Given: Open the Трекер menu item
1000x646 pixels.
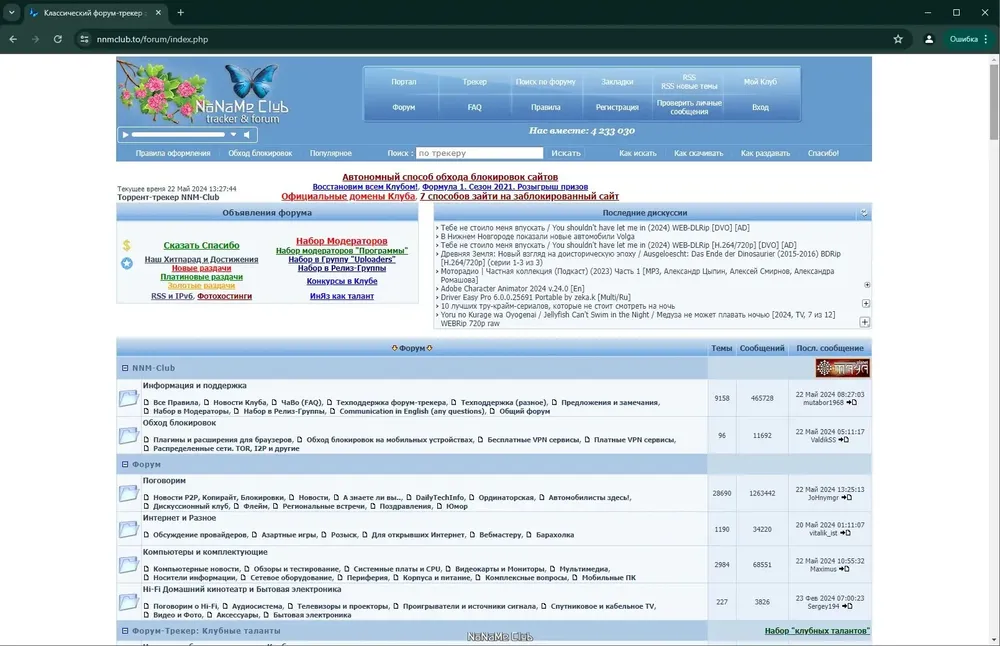Looking at the screenshot, I should (x=474, y=82).
